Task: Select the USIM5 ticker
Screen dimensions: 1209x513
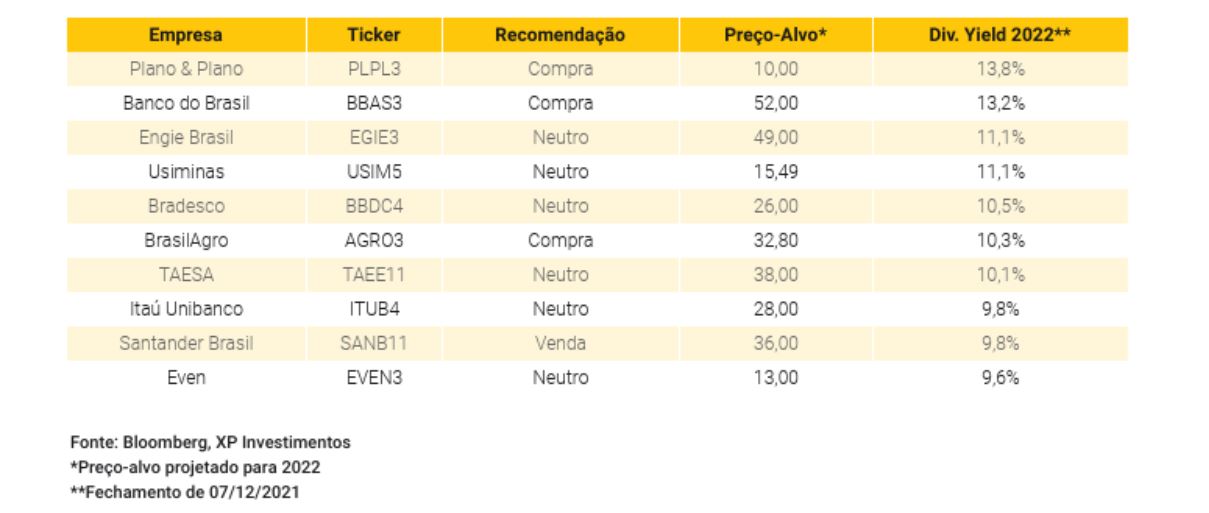Action: coord(374,172)
